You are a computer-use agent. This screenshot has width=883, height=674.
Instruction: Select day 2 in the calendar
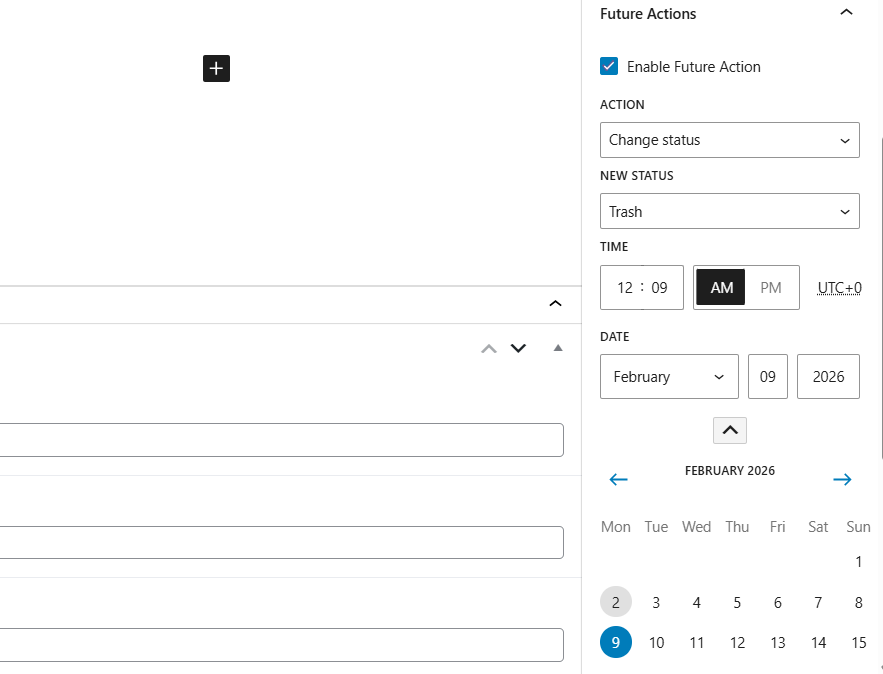(x=616, y=602)
